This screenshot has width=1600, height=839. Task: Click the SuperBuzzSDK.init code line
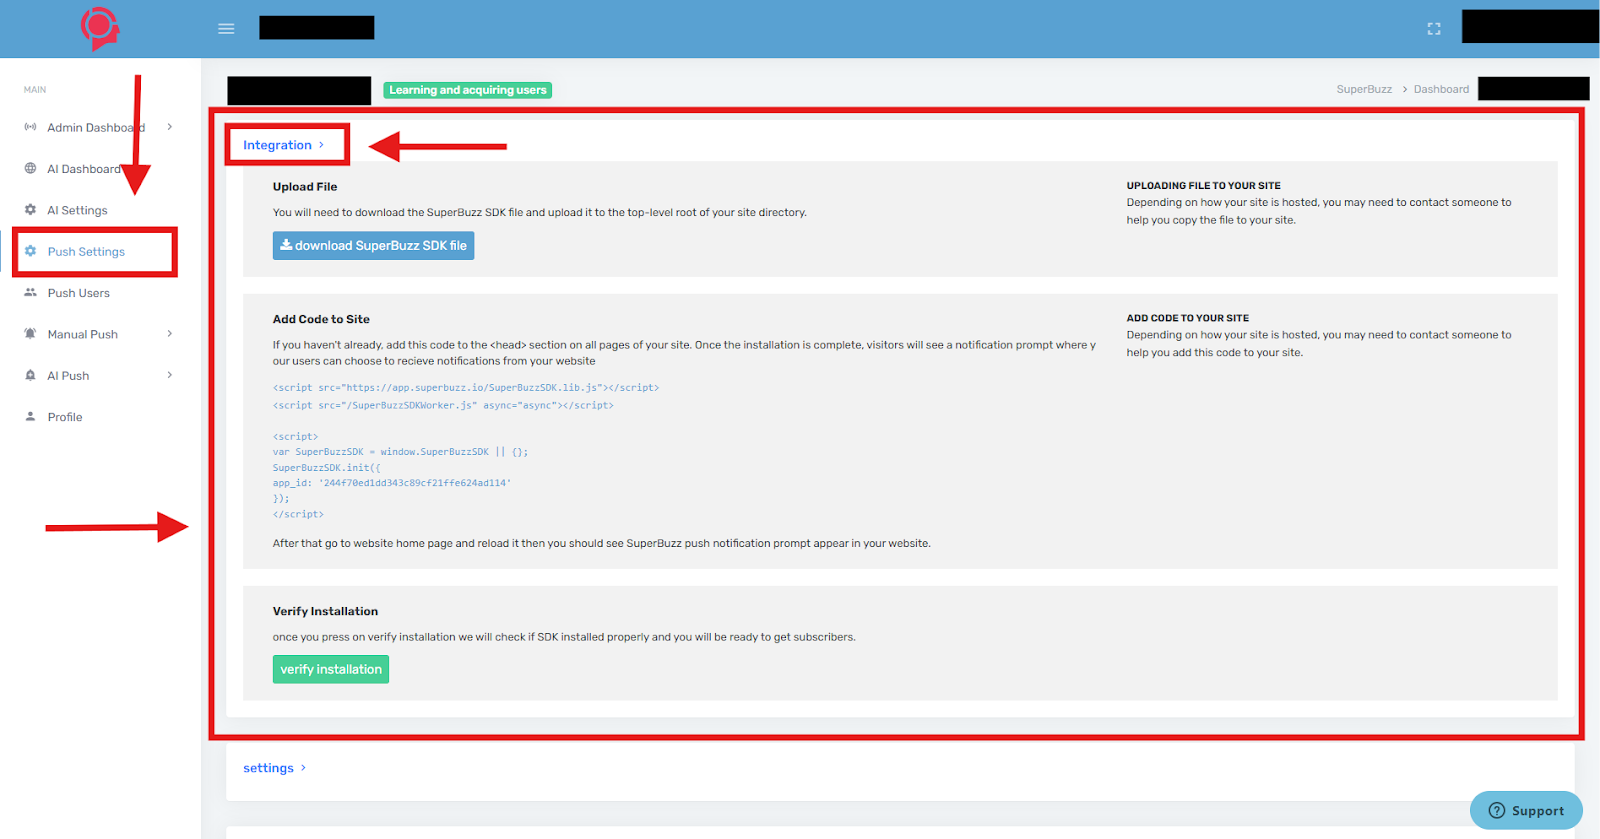pyautogui.click(x=327, y=467)
